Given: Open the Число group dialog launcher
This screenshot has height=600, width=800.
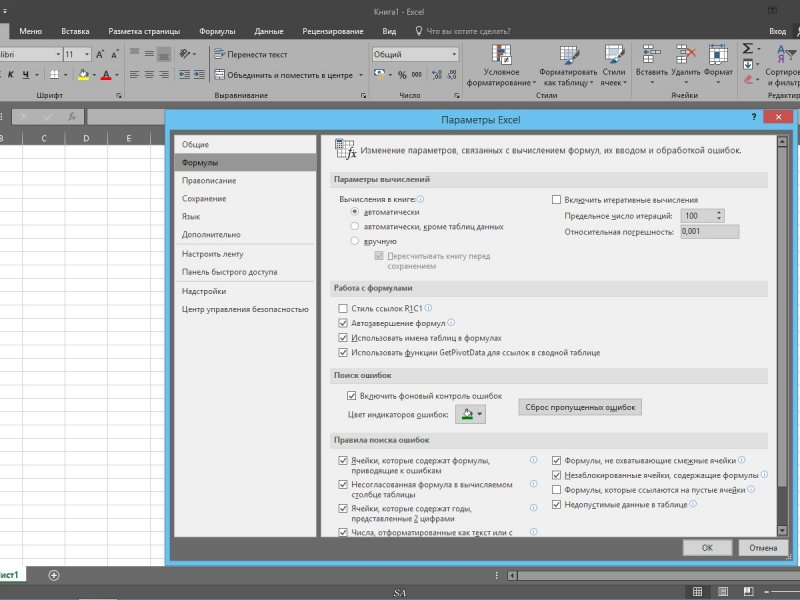Looking at the screenshot, I should pos(457,95).
